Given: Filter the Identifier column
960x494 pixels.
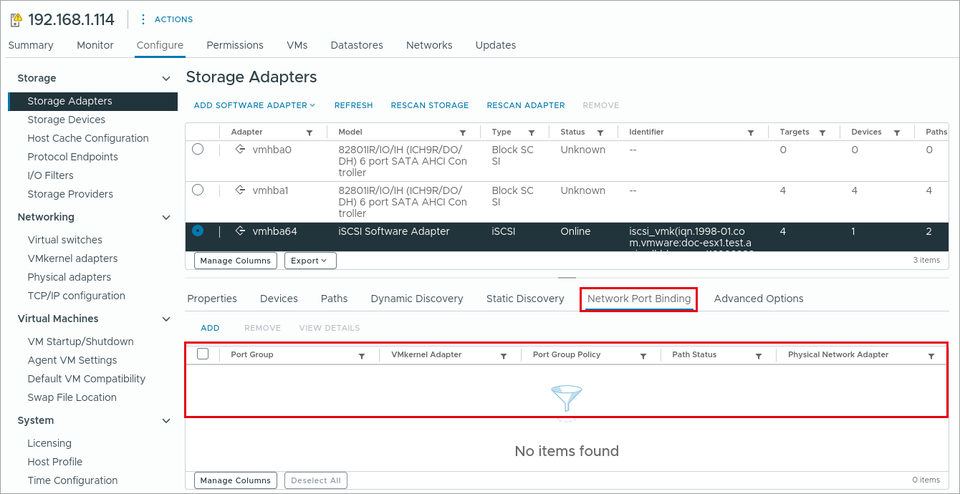Looking at the screenshot, I should point(751,133).
